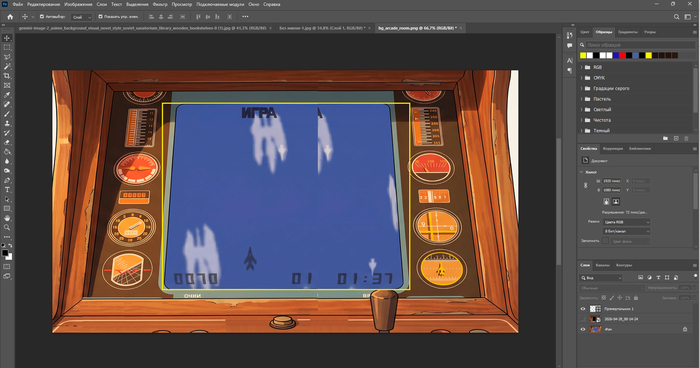Hide the Прямоугольник 1 layer
The image size is (700, 368).
pyautogui.click(x=583, y=309)
